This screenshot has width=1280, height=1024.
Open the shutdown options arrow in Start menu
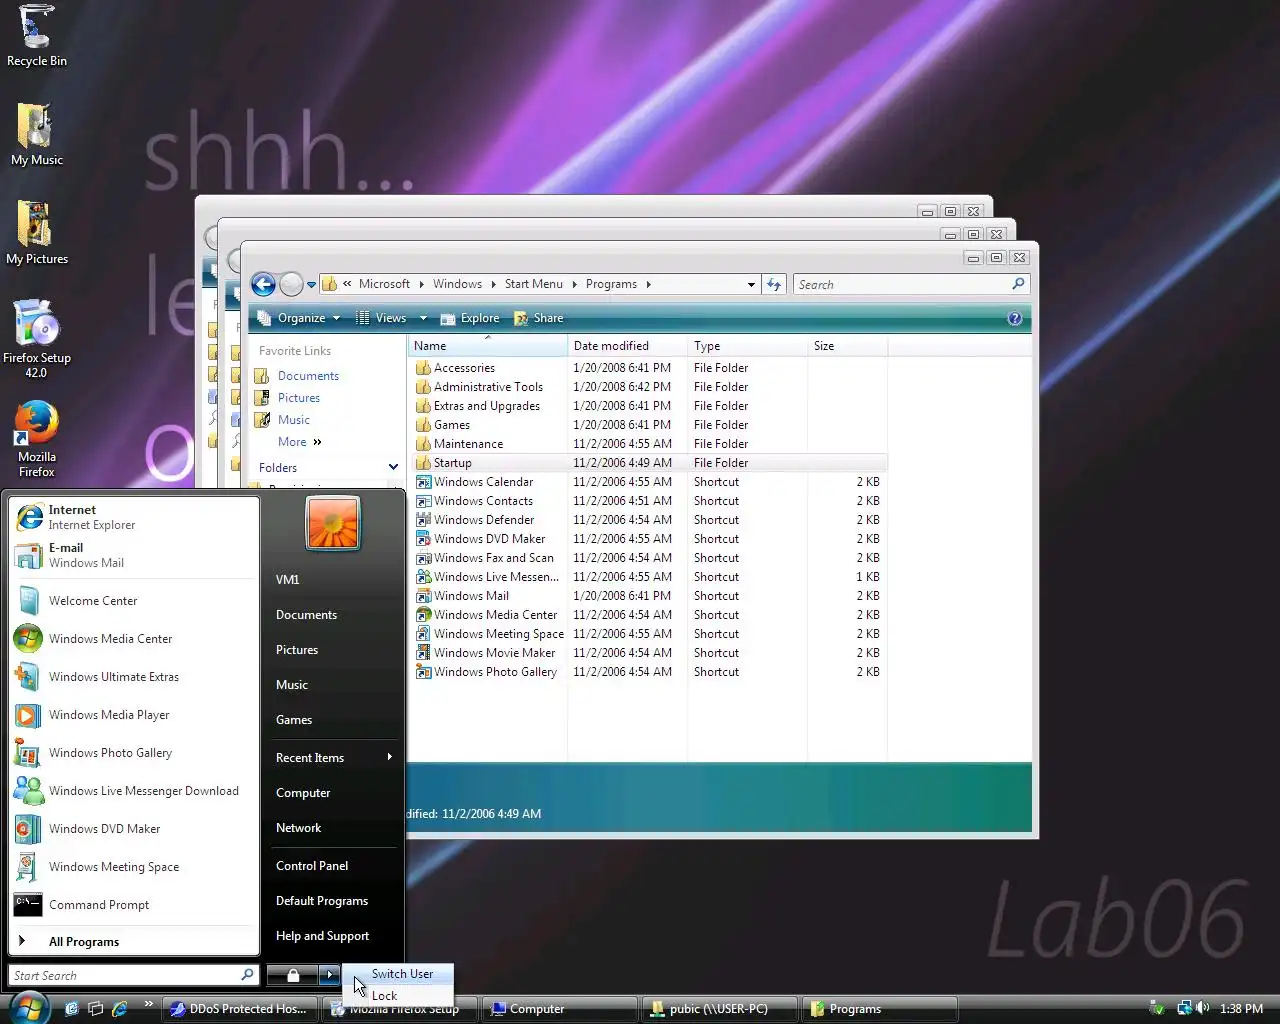(x=330, y=975)
